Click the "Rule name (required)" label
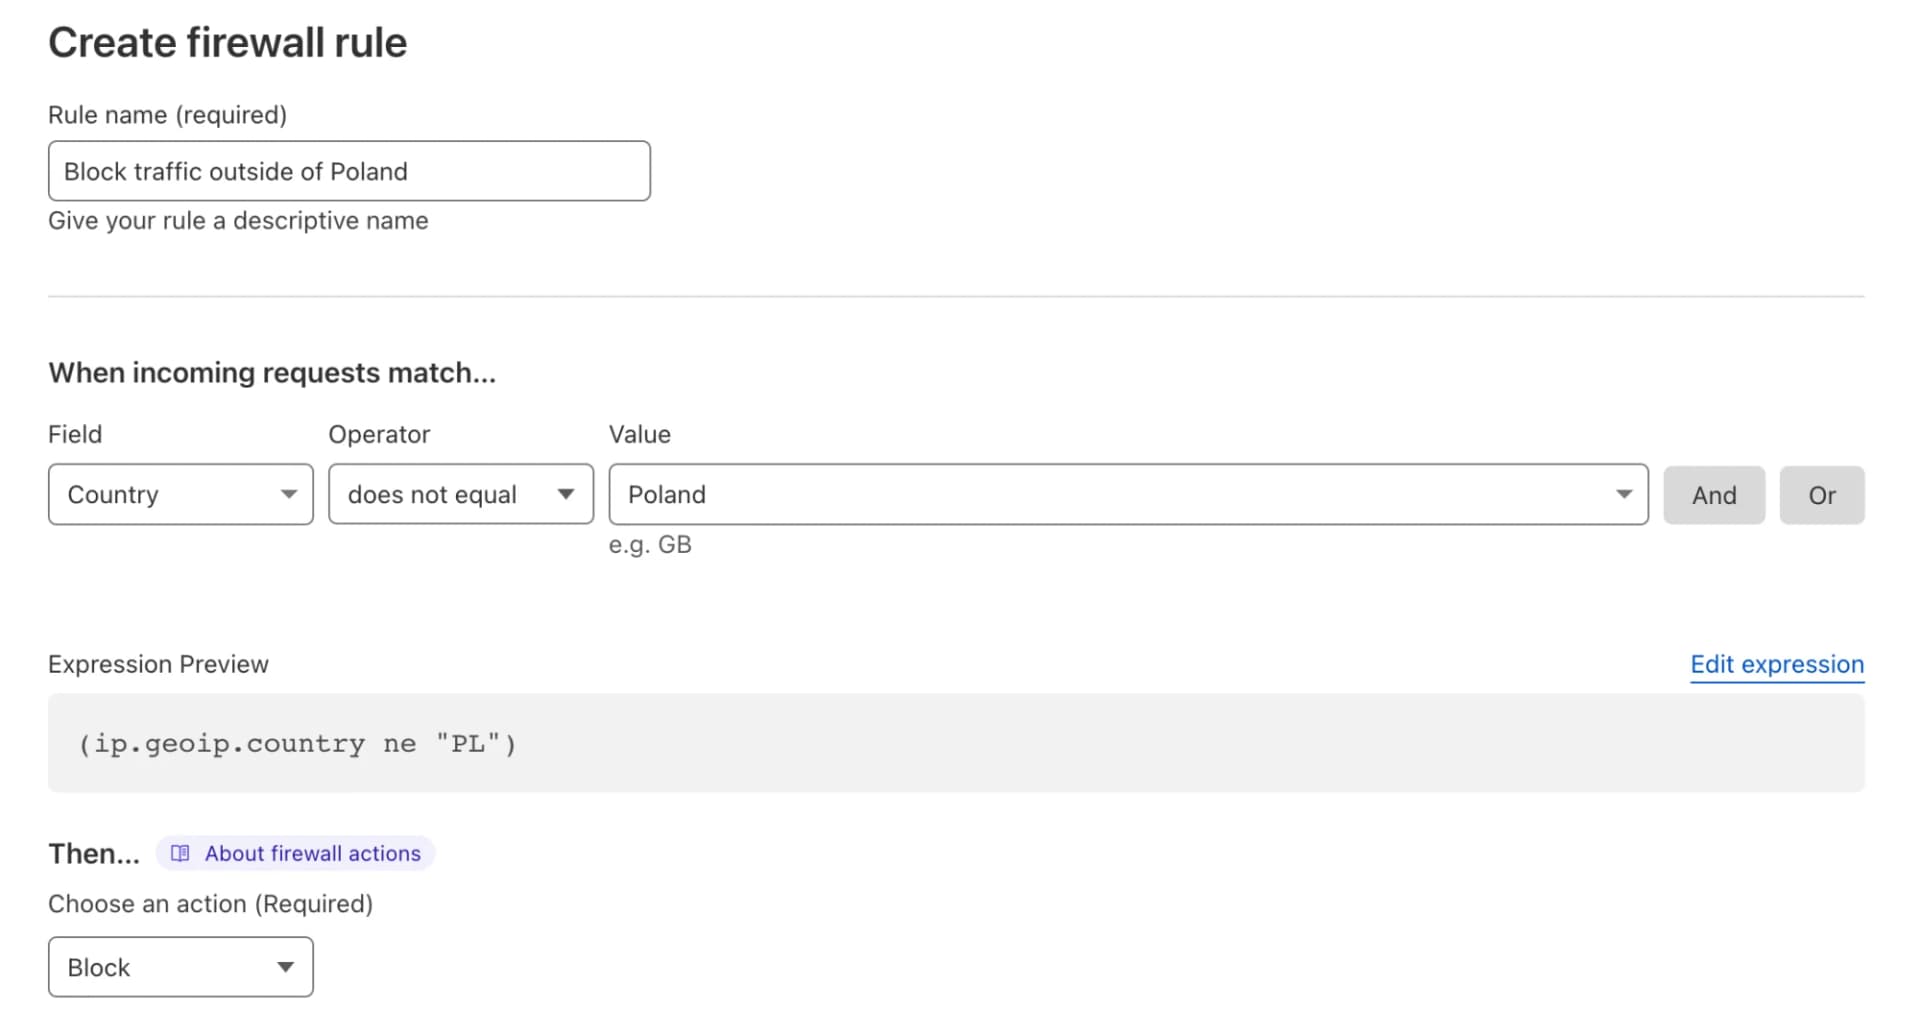 (x=168, y=115)
